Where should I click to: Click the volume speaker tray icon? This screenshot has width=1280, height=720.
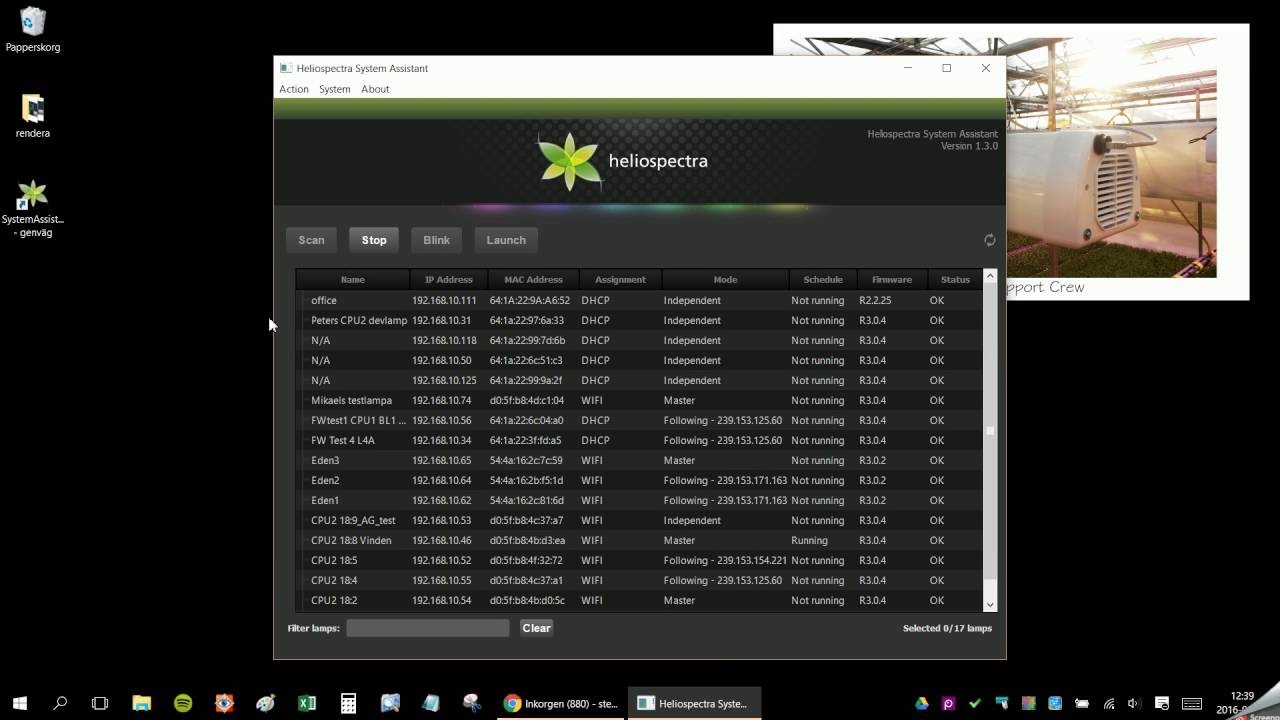coord(1134,703)
